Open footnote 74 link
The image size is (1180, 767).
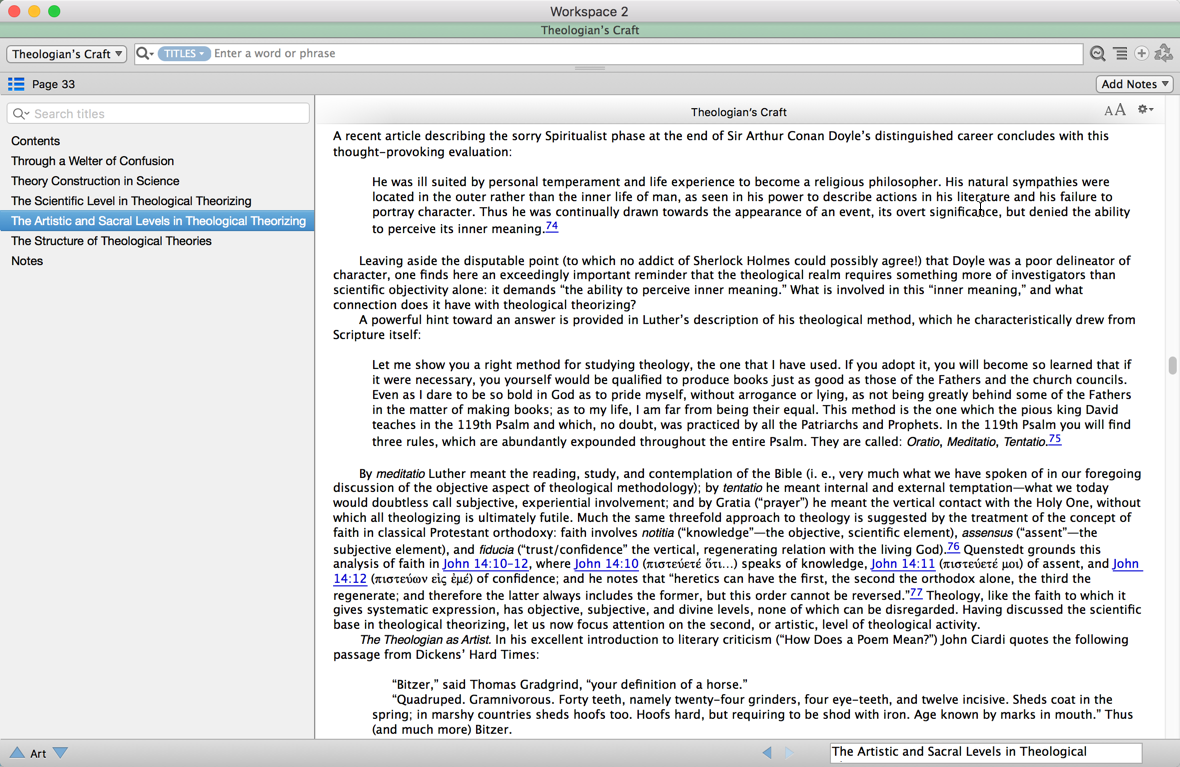click(x=552, y=226)
